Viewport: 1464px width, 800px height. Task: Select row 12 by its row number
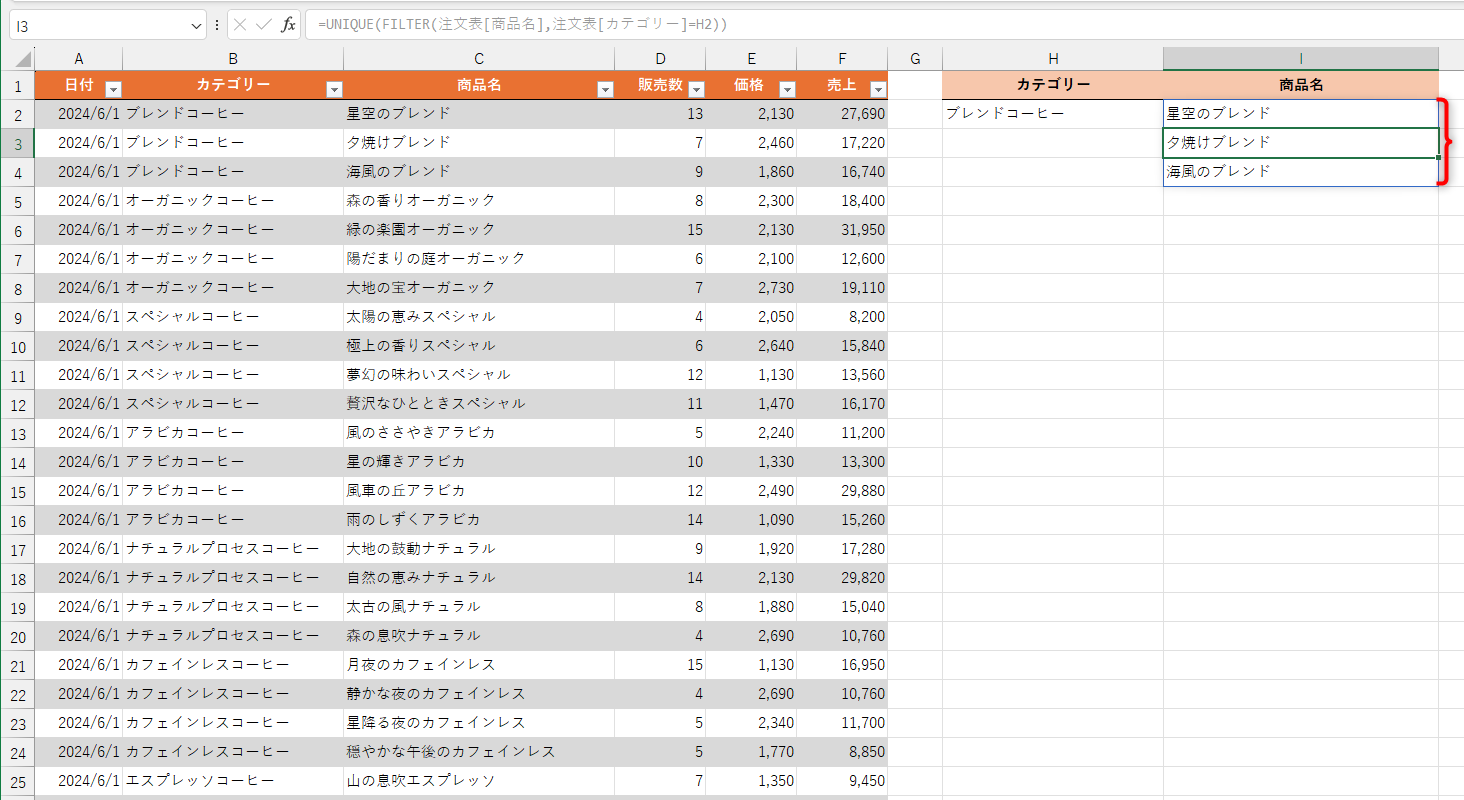click(x=17, y=404)
